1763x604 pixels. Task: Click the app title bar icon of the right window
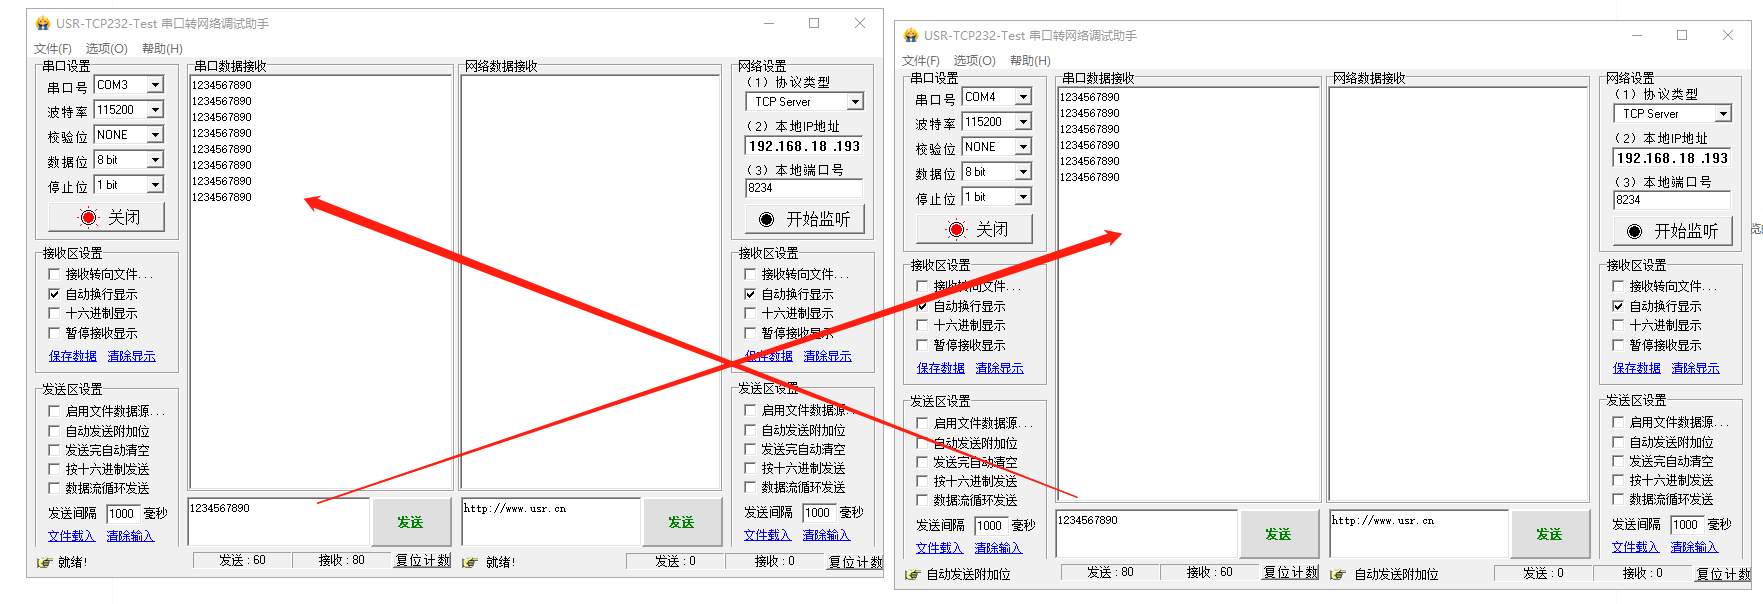click(910, 35)
